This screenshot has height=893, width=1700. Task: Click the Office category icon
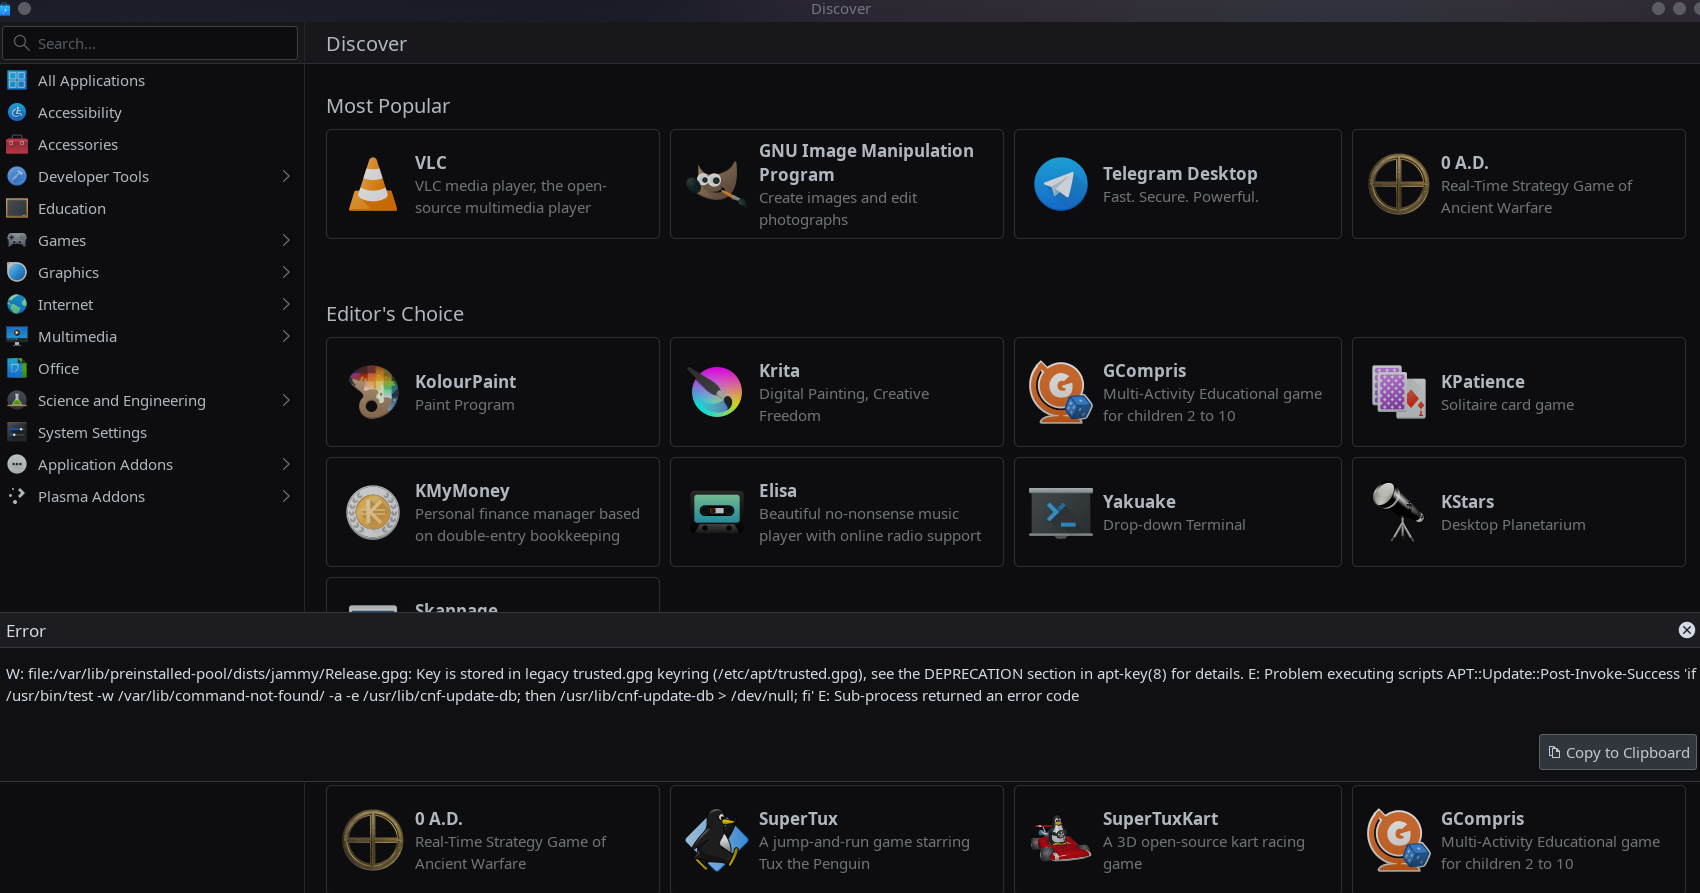click(17, 368)
